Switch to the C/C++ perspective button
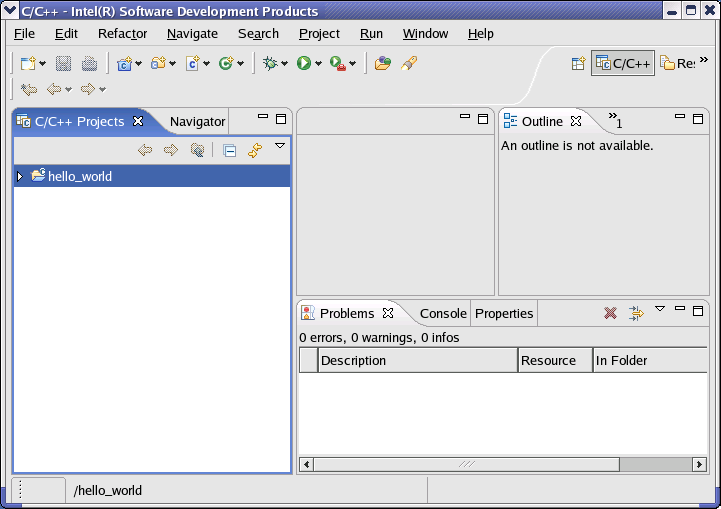The image size is (721, 509). tap(623, 63)
